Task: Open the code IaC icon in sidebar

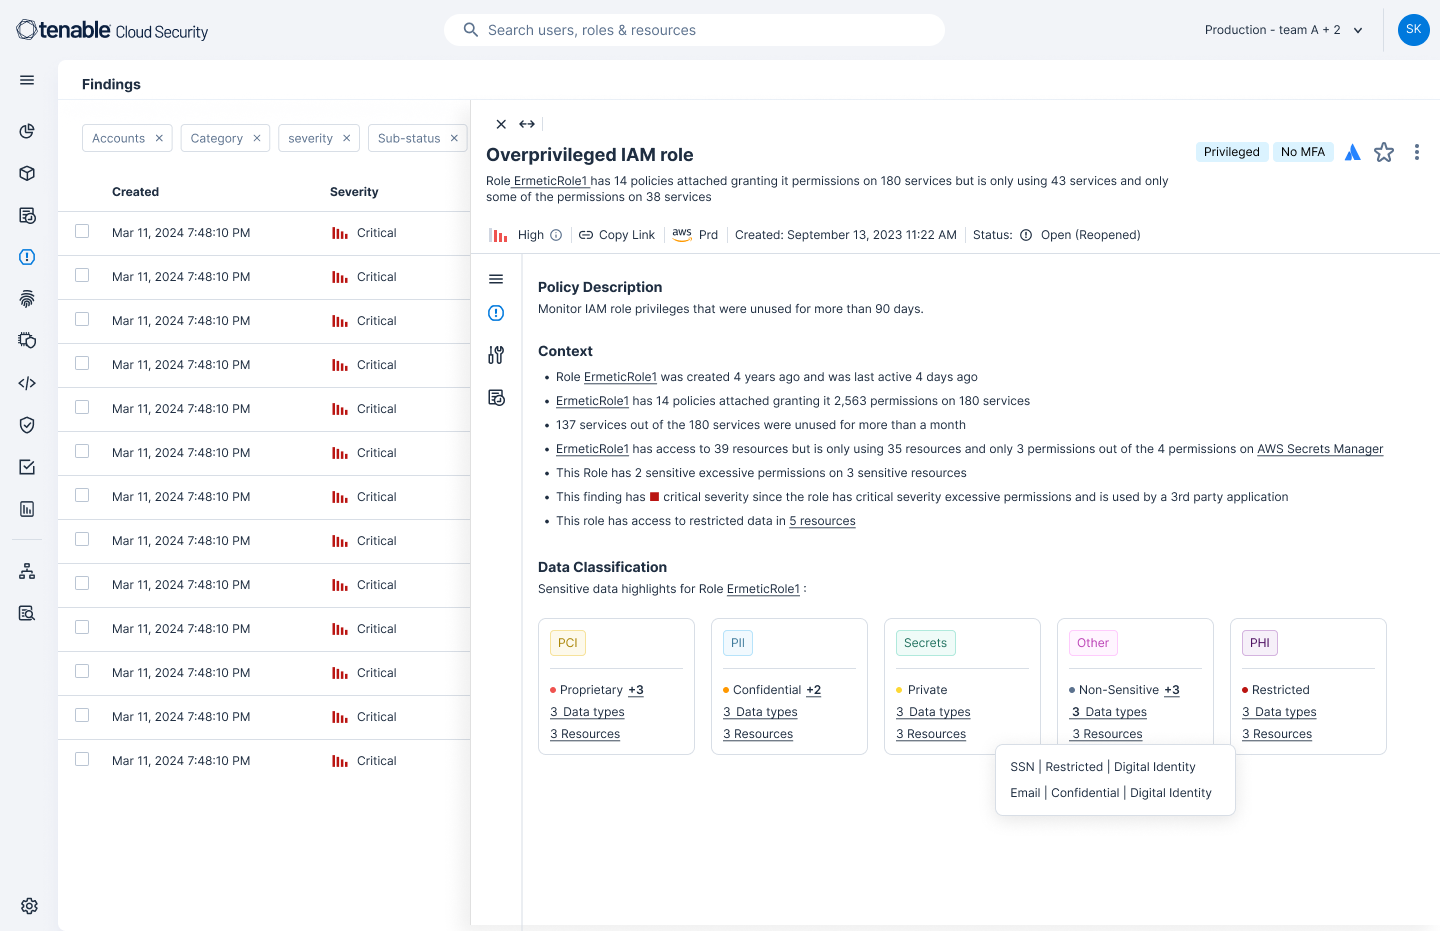Action: (x=27, y=383)
